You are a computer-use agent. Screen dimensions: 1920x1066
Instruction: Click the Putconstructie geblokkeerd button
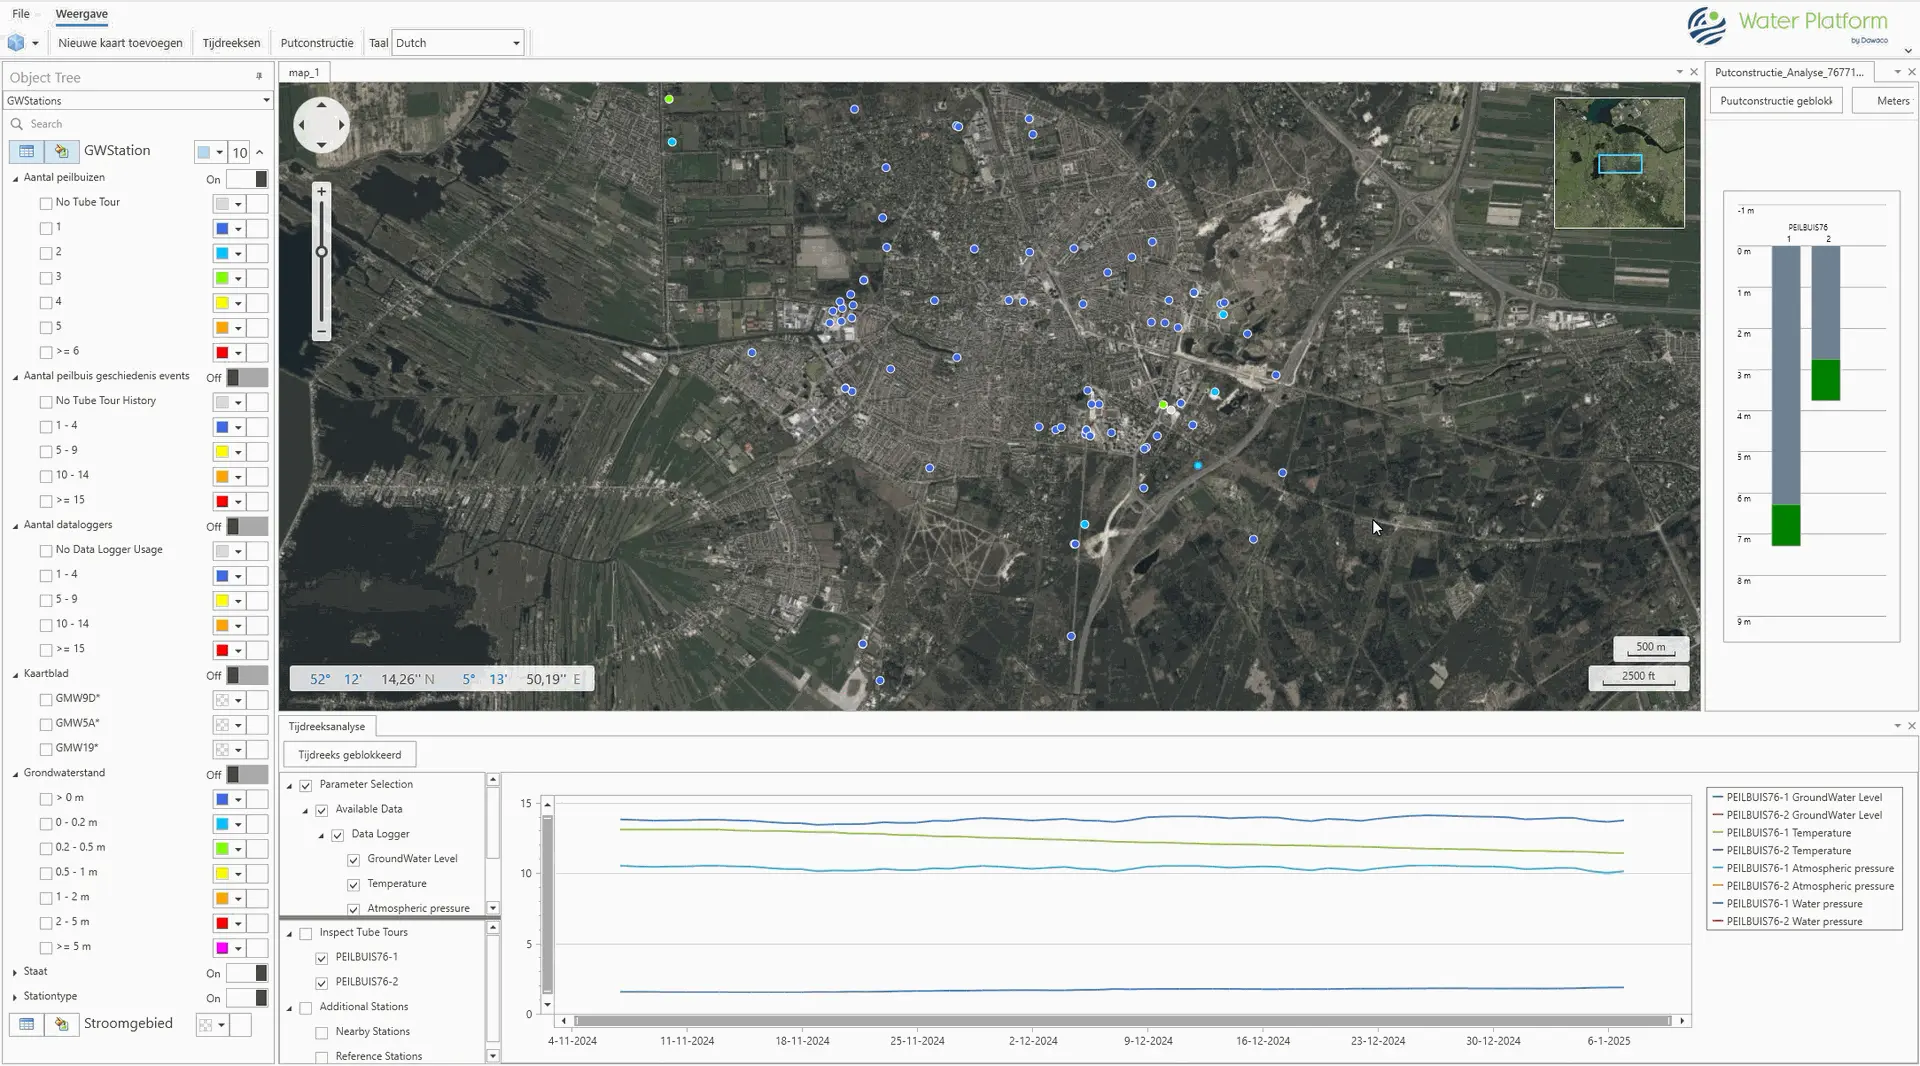[1776, 101]
